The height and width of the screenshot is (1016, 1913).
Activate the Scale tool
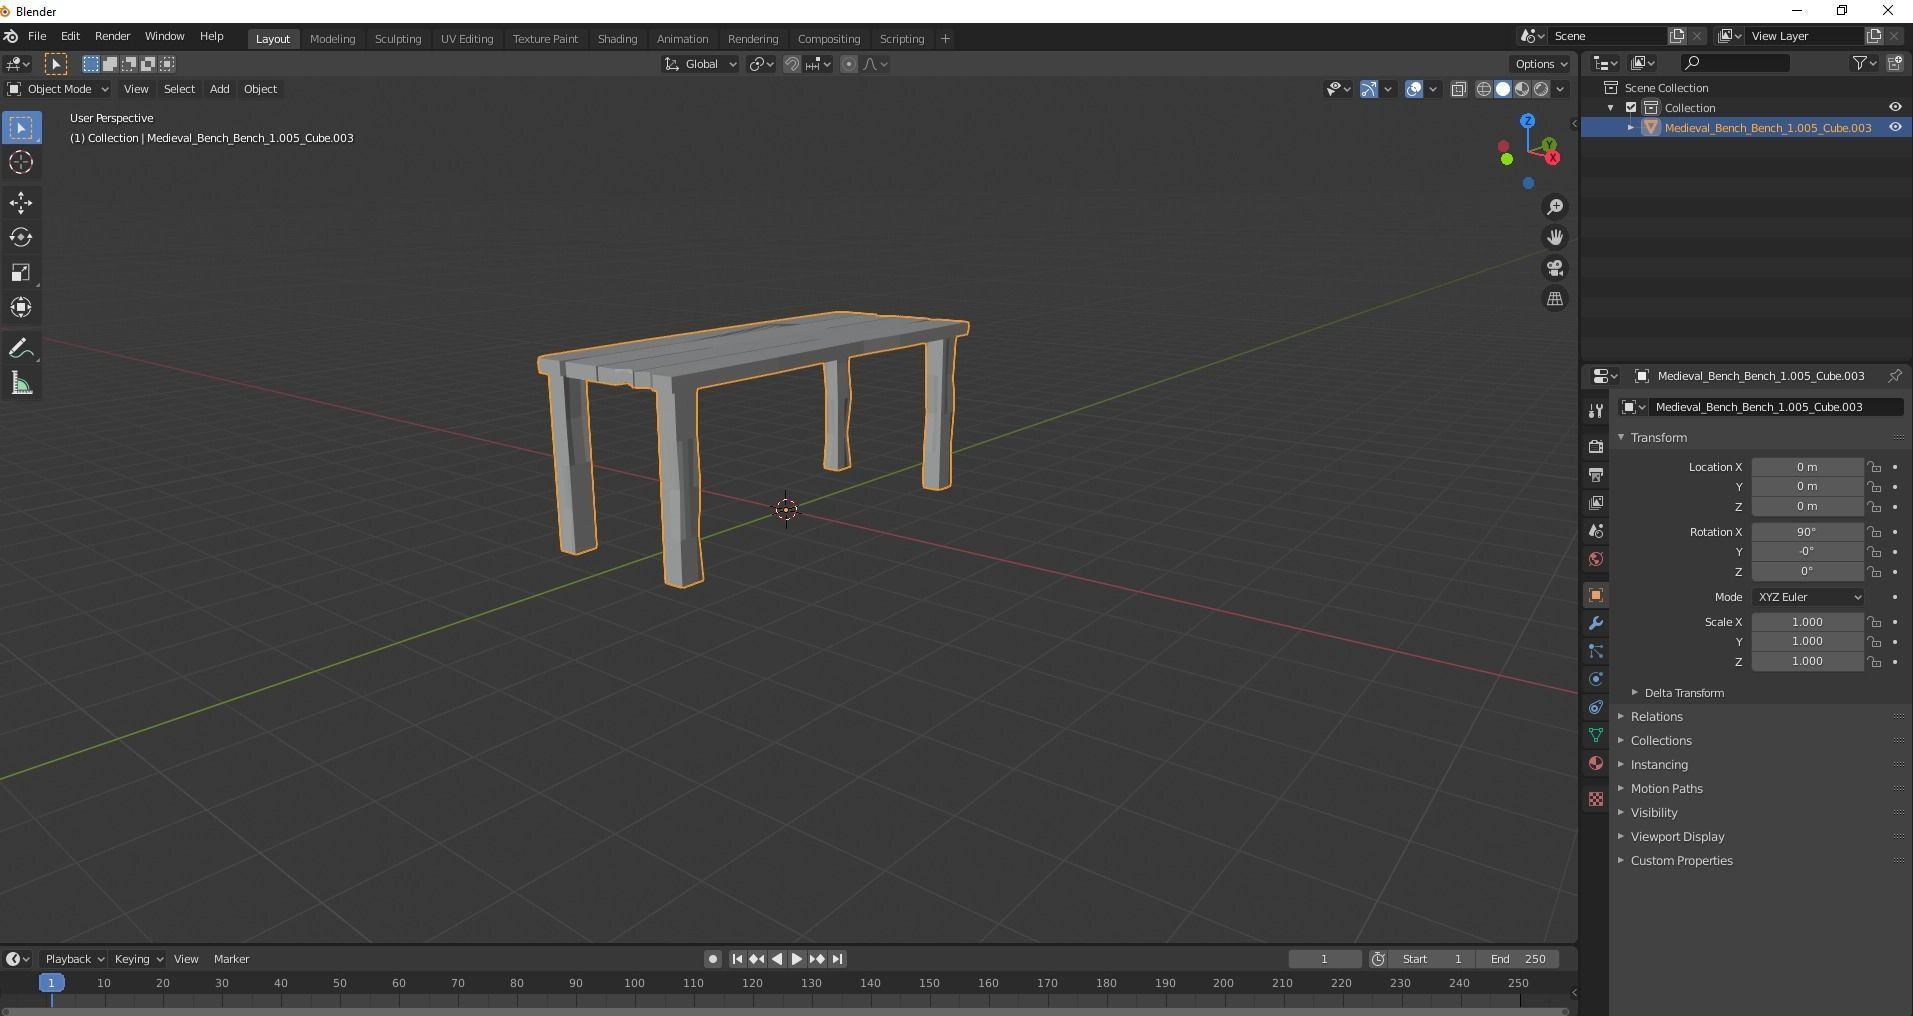pyautogui.click(x=21, y=273)
